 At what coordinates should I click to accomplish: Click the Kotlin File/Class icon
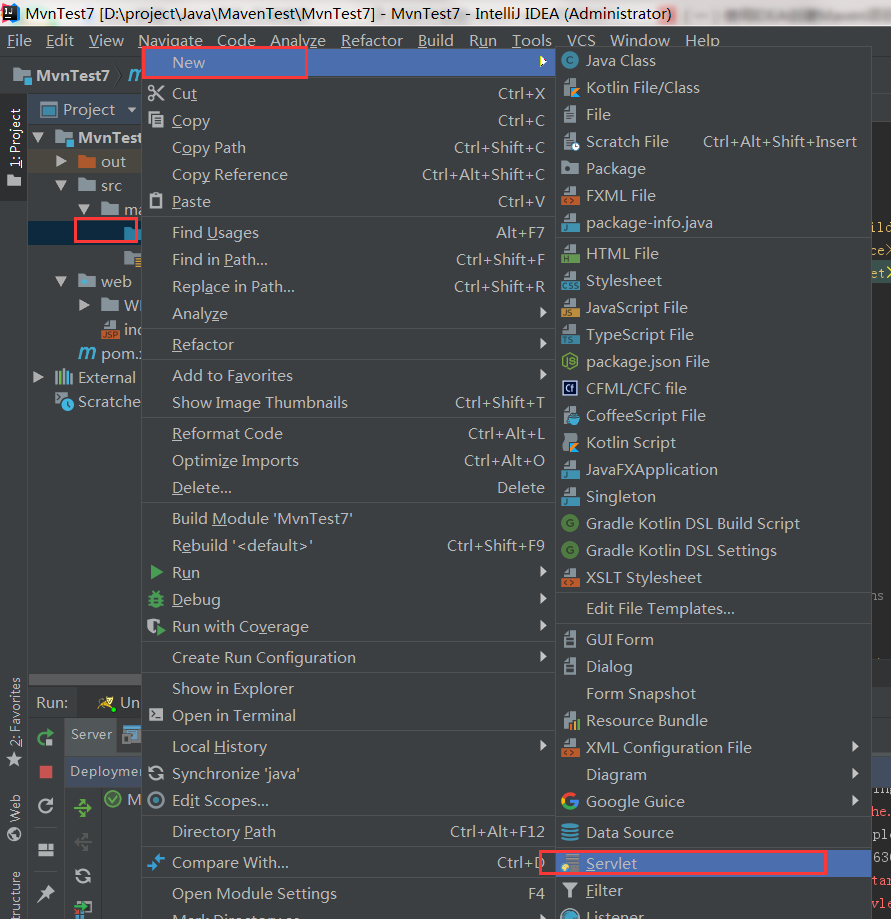(x=571, y=87)
